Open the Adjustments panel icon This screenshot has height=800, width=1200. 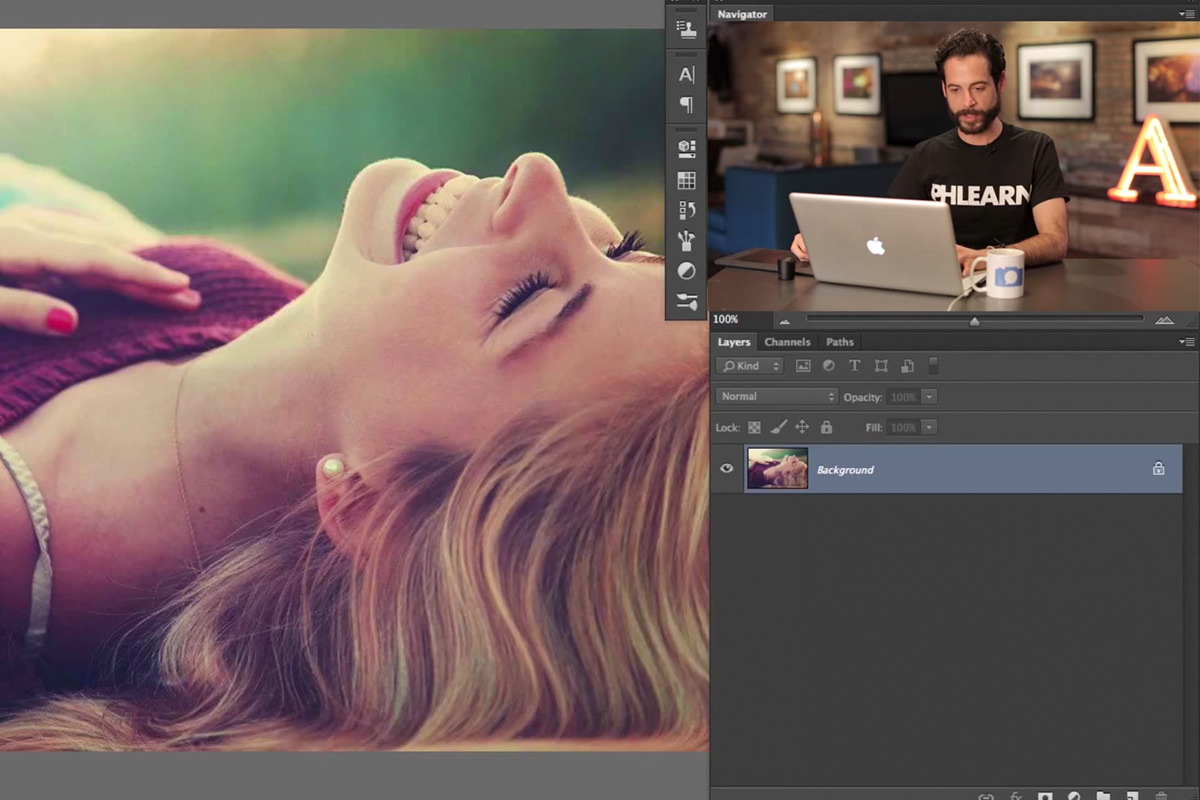click(x=686, y=271)
